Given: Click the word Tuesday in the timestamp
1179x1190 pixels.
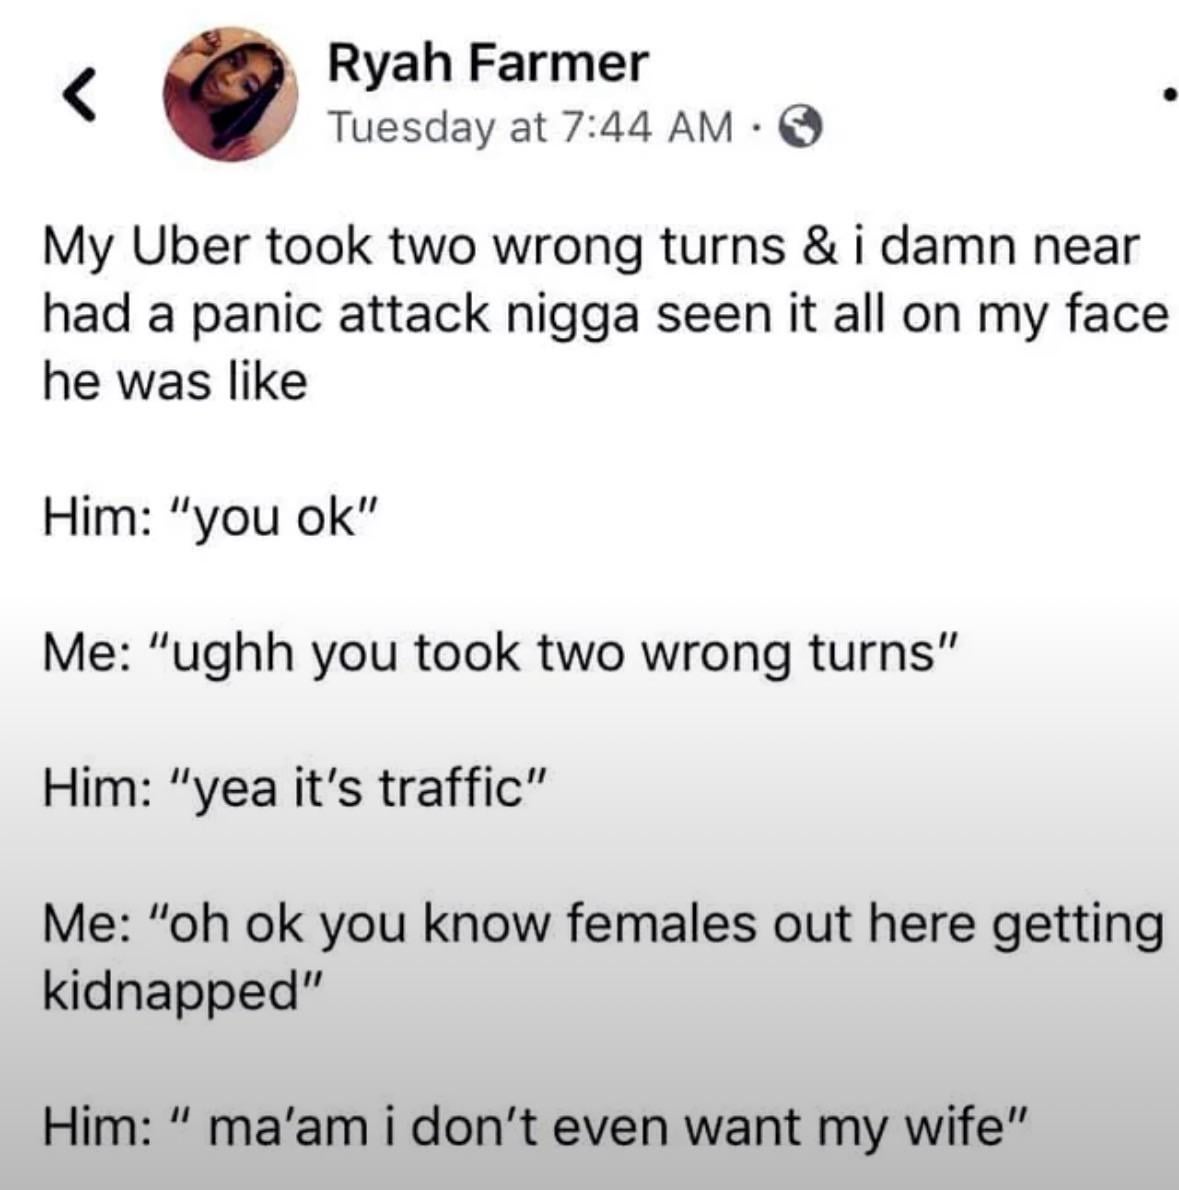Looking at the screenshot, I should tap(413, 127).
